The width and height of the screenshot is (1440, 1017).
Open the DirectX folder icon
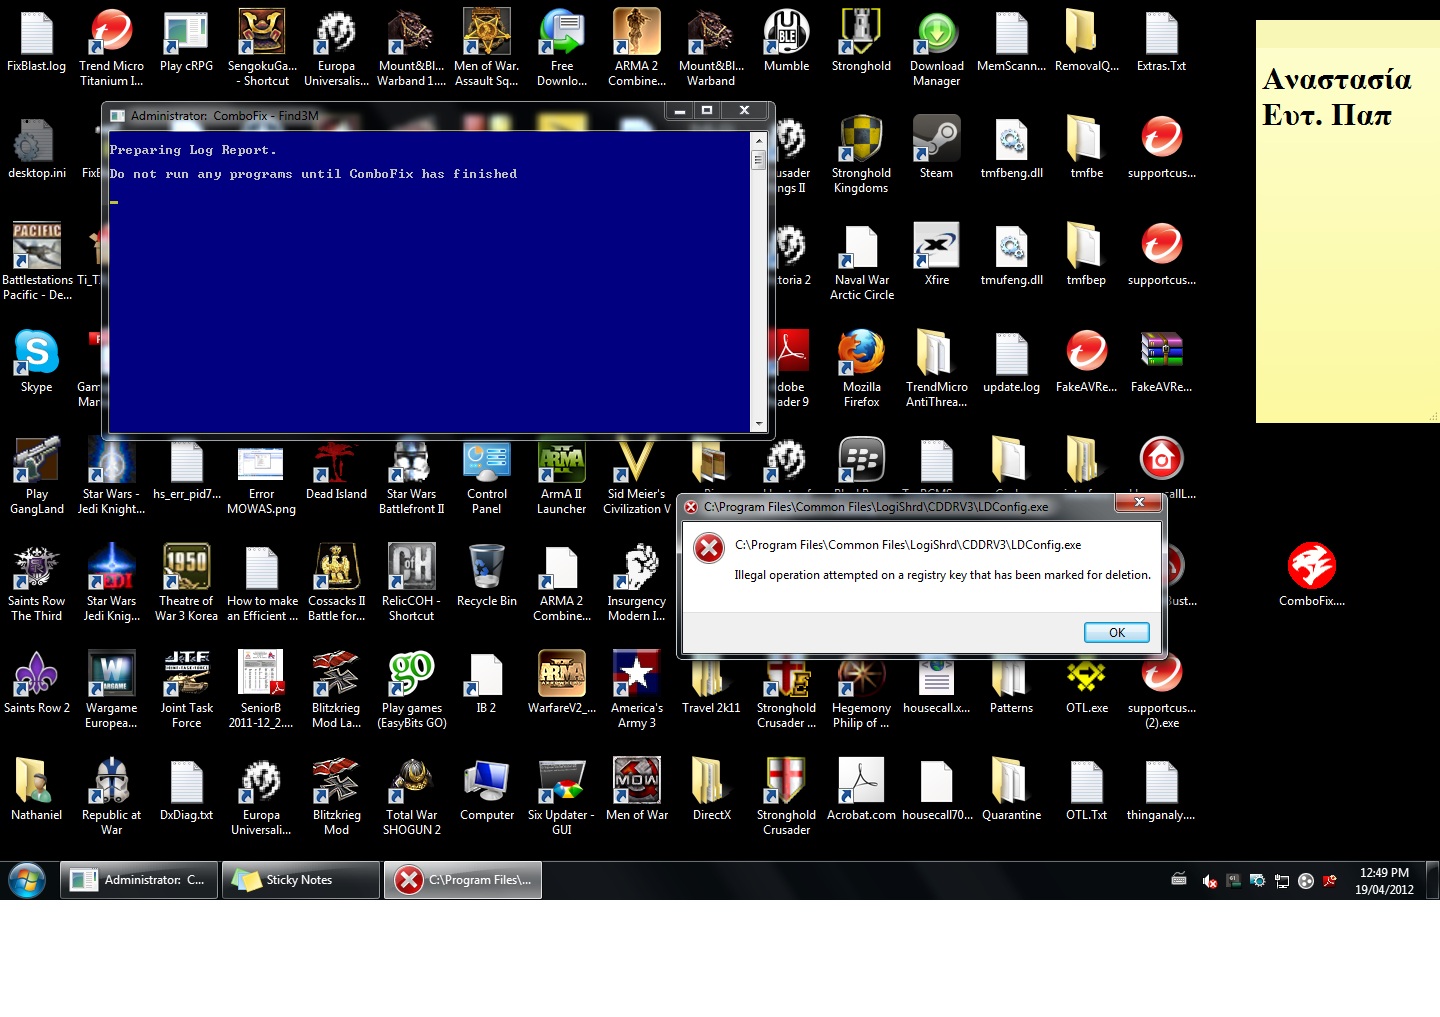pos(711,789)
